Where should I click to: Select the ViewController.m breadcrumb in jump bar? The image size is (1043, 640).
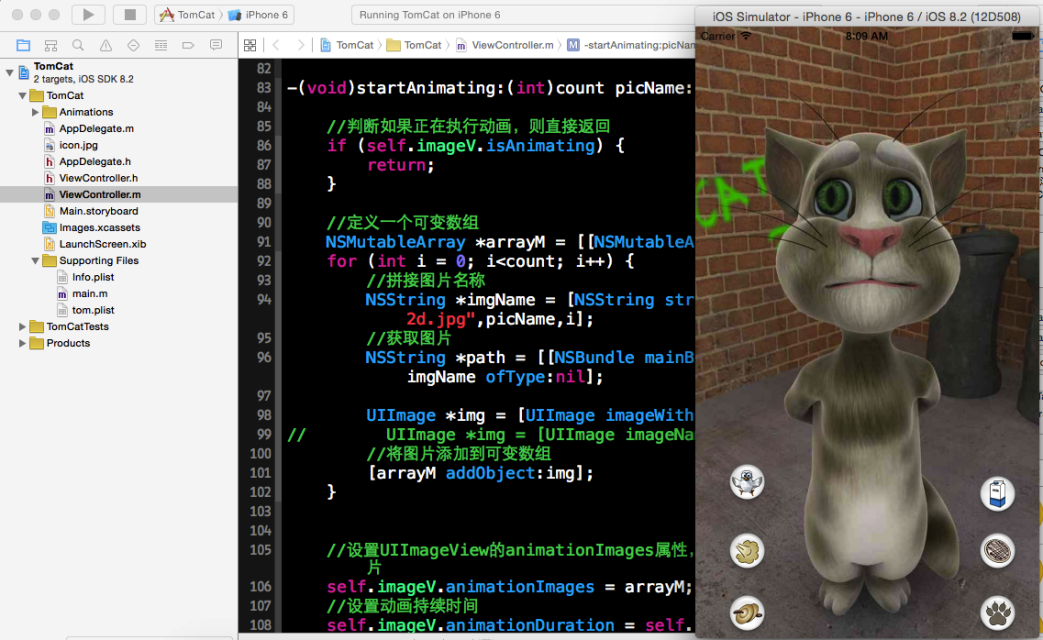tap(505, 45)
